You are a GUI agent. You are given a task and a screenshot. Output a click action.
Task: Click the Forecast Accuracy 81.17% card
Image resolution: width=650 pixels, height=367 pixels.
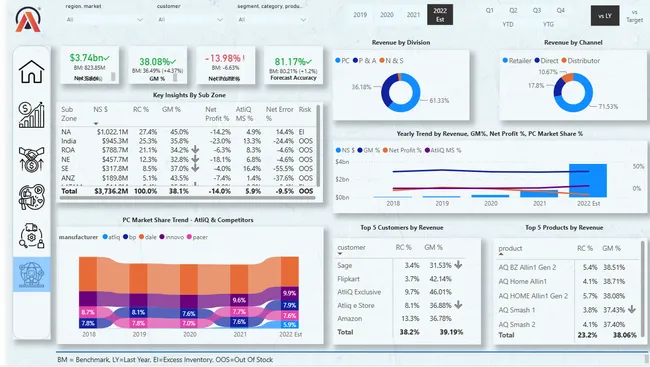tap(293, 65)
